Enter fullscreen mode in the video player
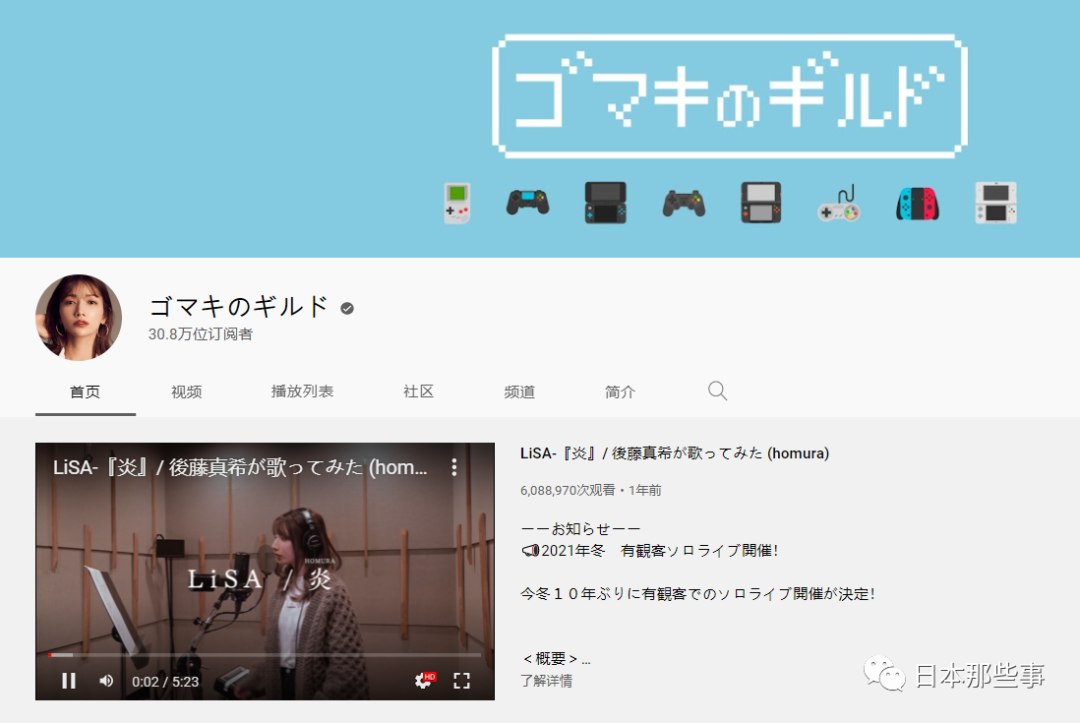 tap(462, 681)
